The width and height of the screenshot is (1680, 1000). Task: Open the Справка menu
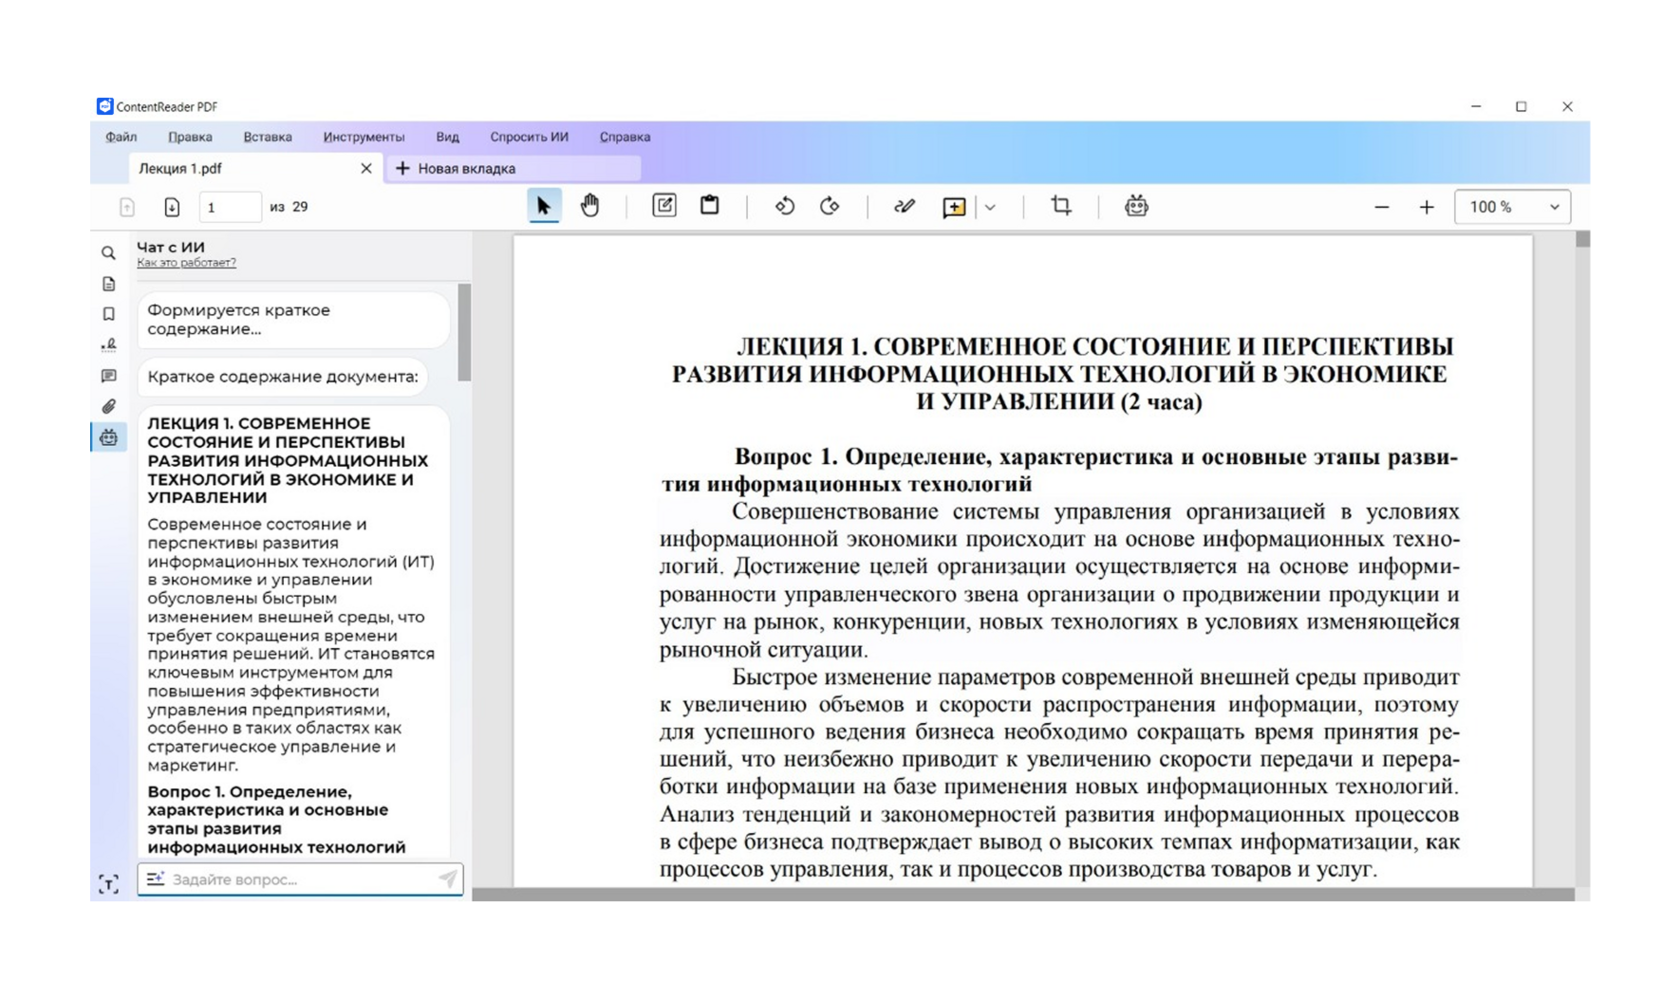point(625,137)
